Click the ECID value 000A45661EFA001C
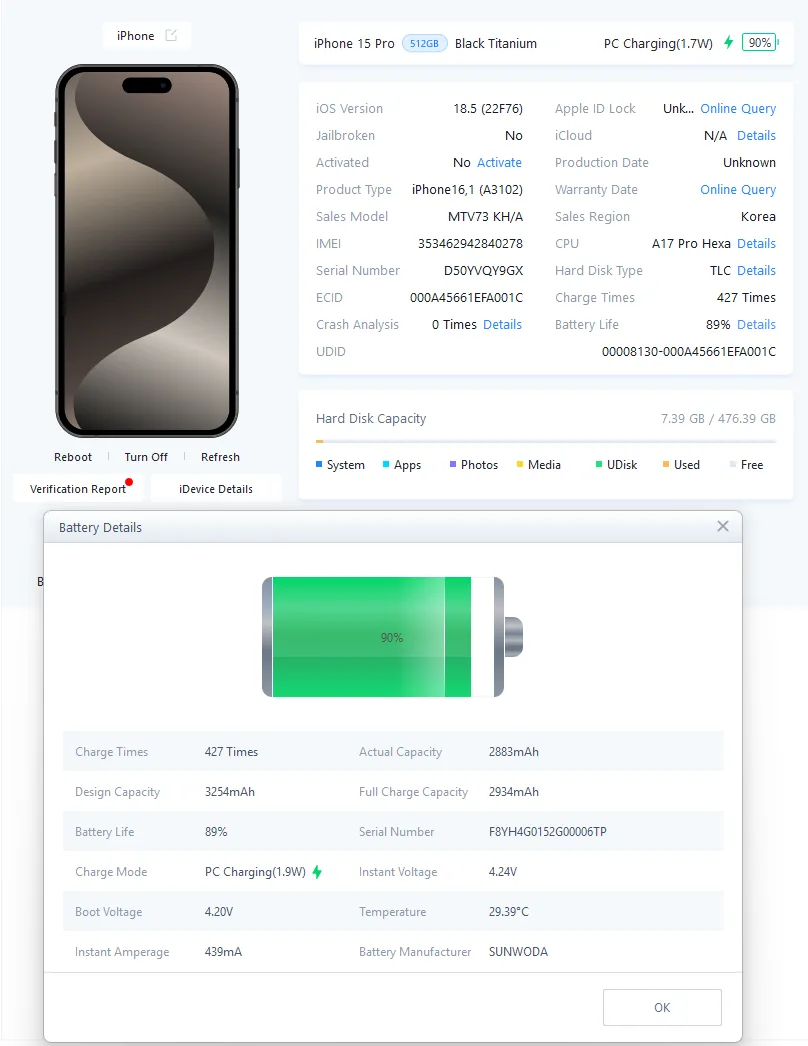Screen dimensions: 808x1046 coord(466,298)
